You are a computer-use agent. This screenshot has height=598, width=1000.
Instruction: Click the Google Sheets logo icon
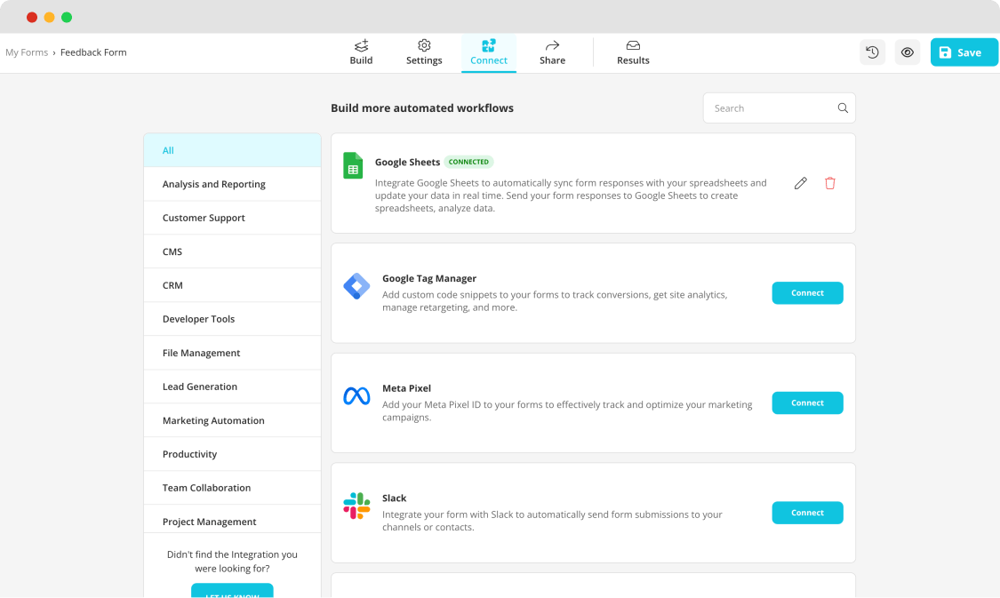coord(353,166)
